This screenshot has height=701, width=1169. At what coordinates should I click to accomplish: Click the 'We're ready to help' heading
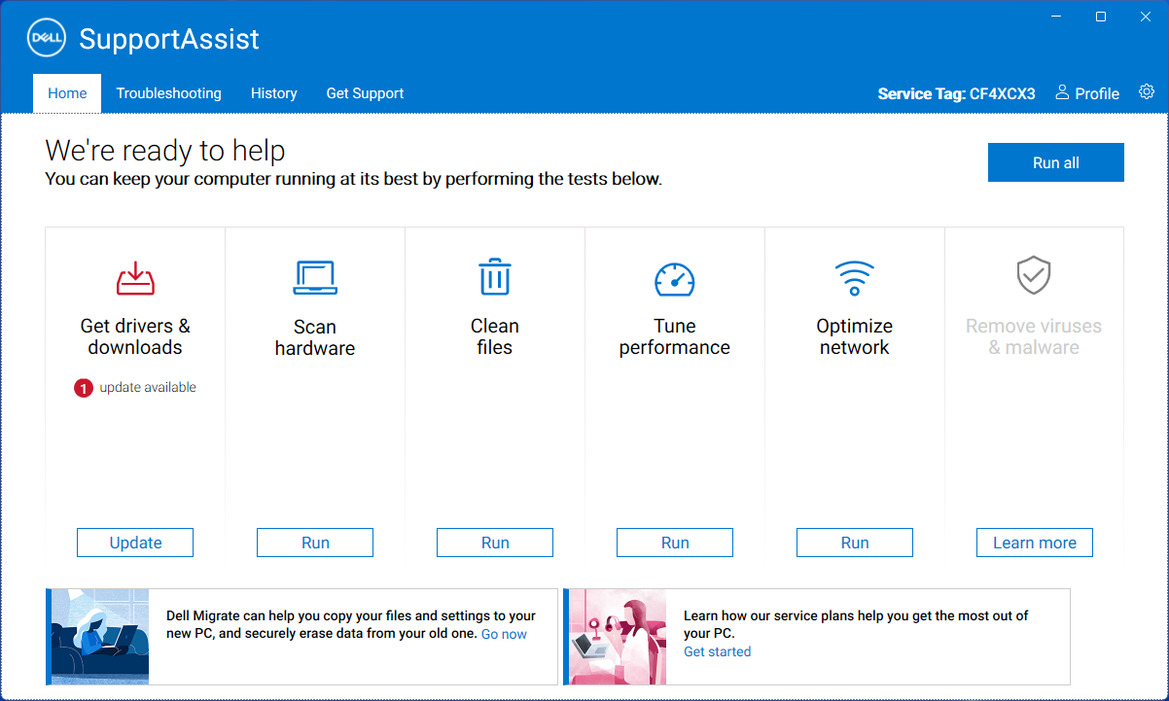coord(165,151)
